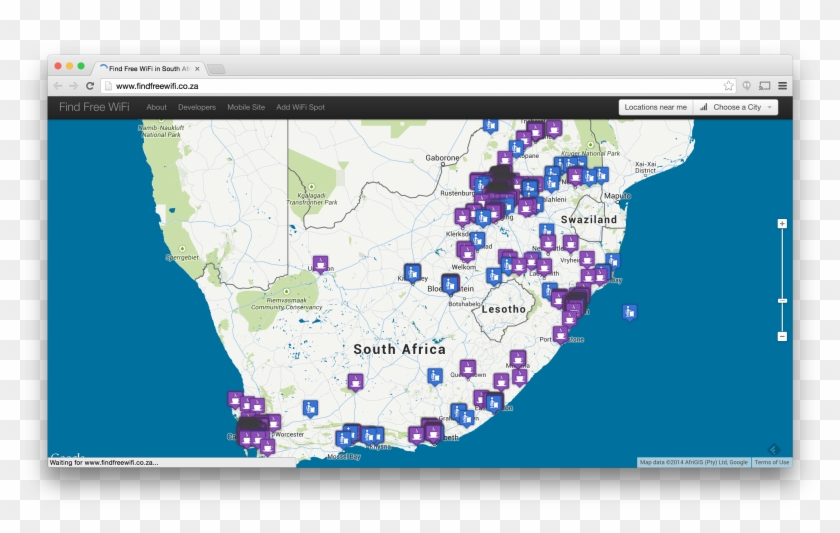
Task: Select the blue marker at Bloemfontein
Action: 450,284
